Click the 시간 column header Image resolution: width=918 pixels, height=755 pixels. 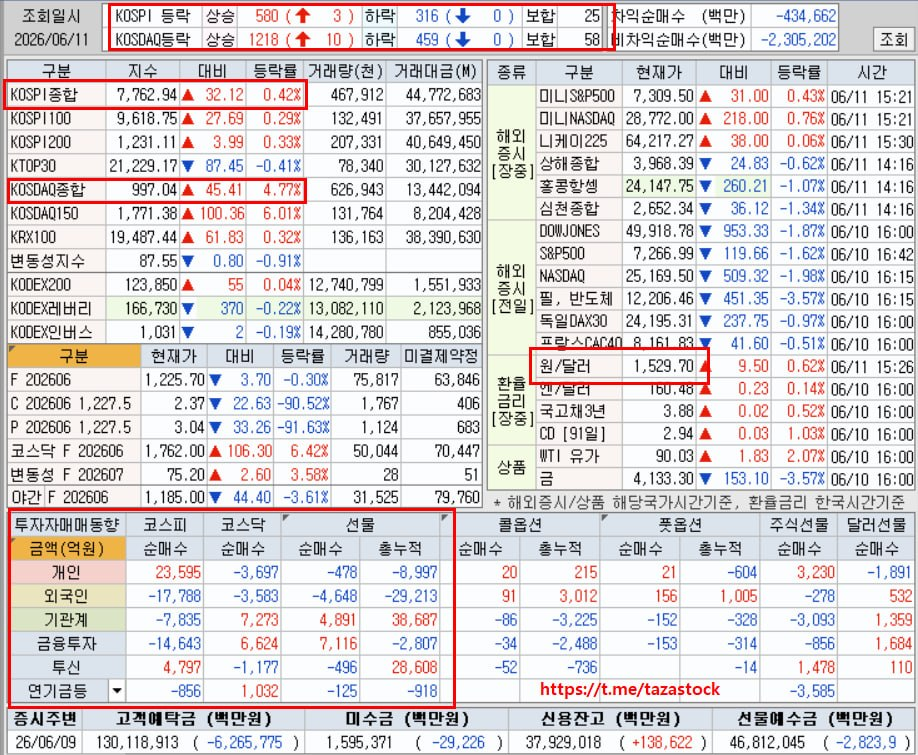871,72
